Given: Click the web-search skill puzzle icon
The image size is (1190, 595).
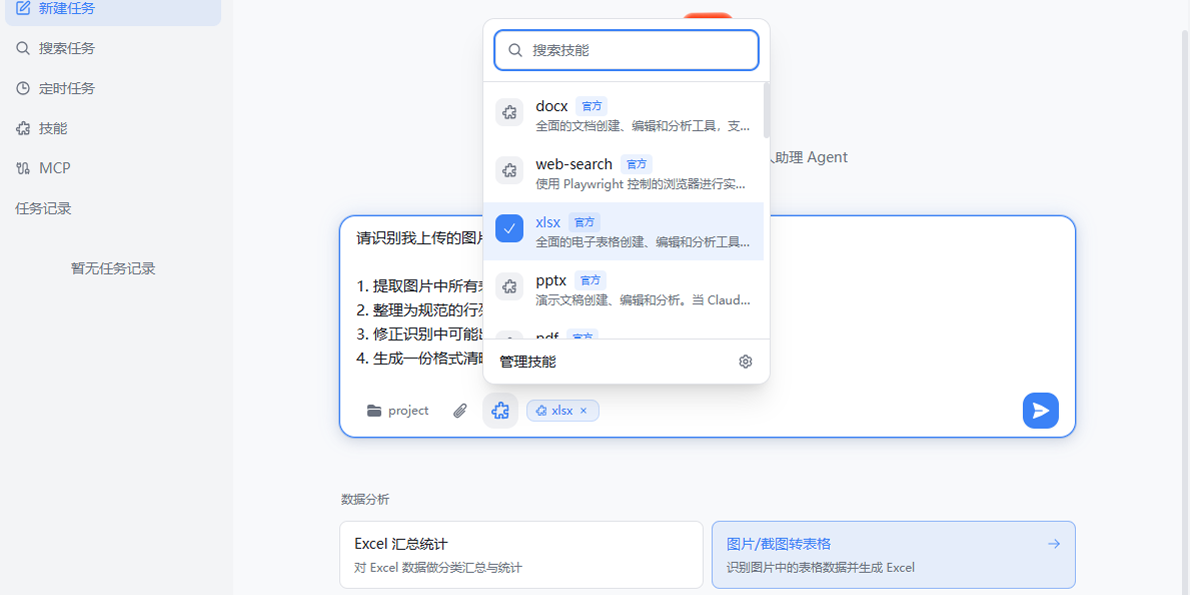Looking at the screenshot, I should [x=509, y=171].
